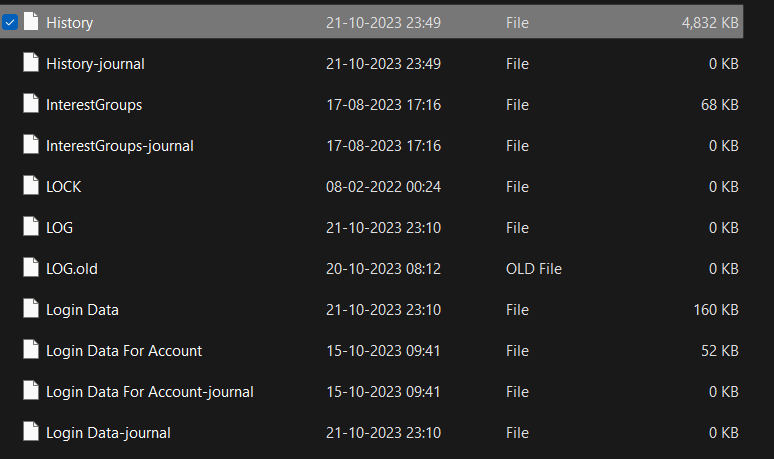Click the OLD File type label

534,269
